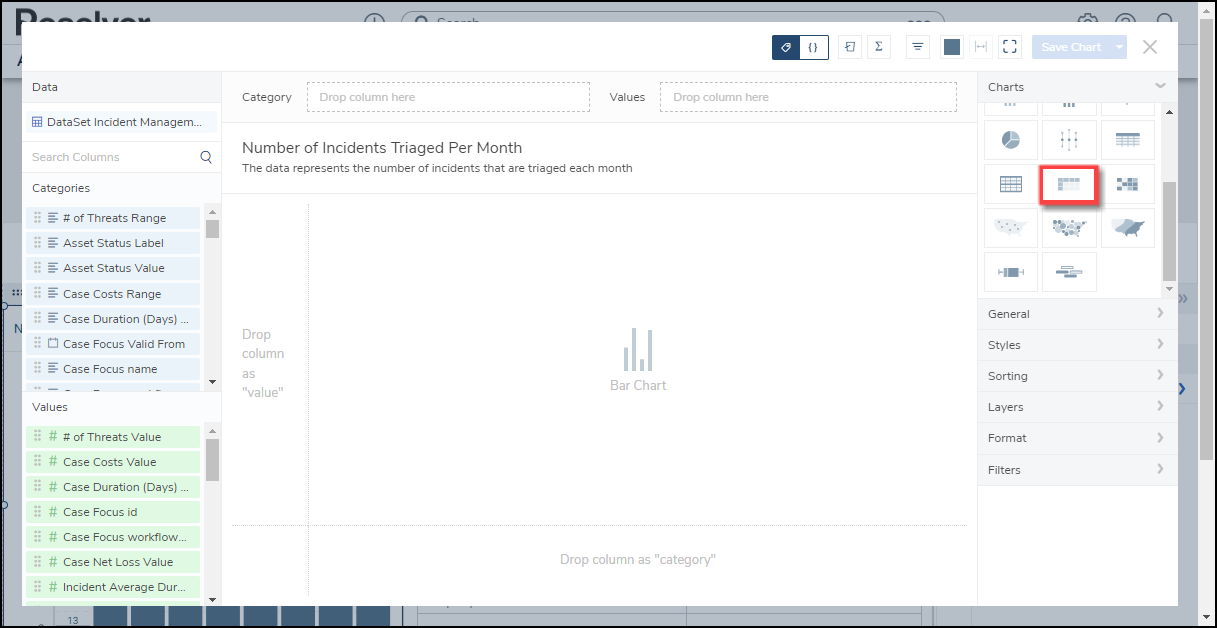
Task: Select the Case Focus id value
Action: [x=113, y=512]
